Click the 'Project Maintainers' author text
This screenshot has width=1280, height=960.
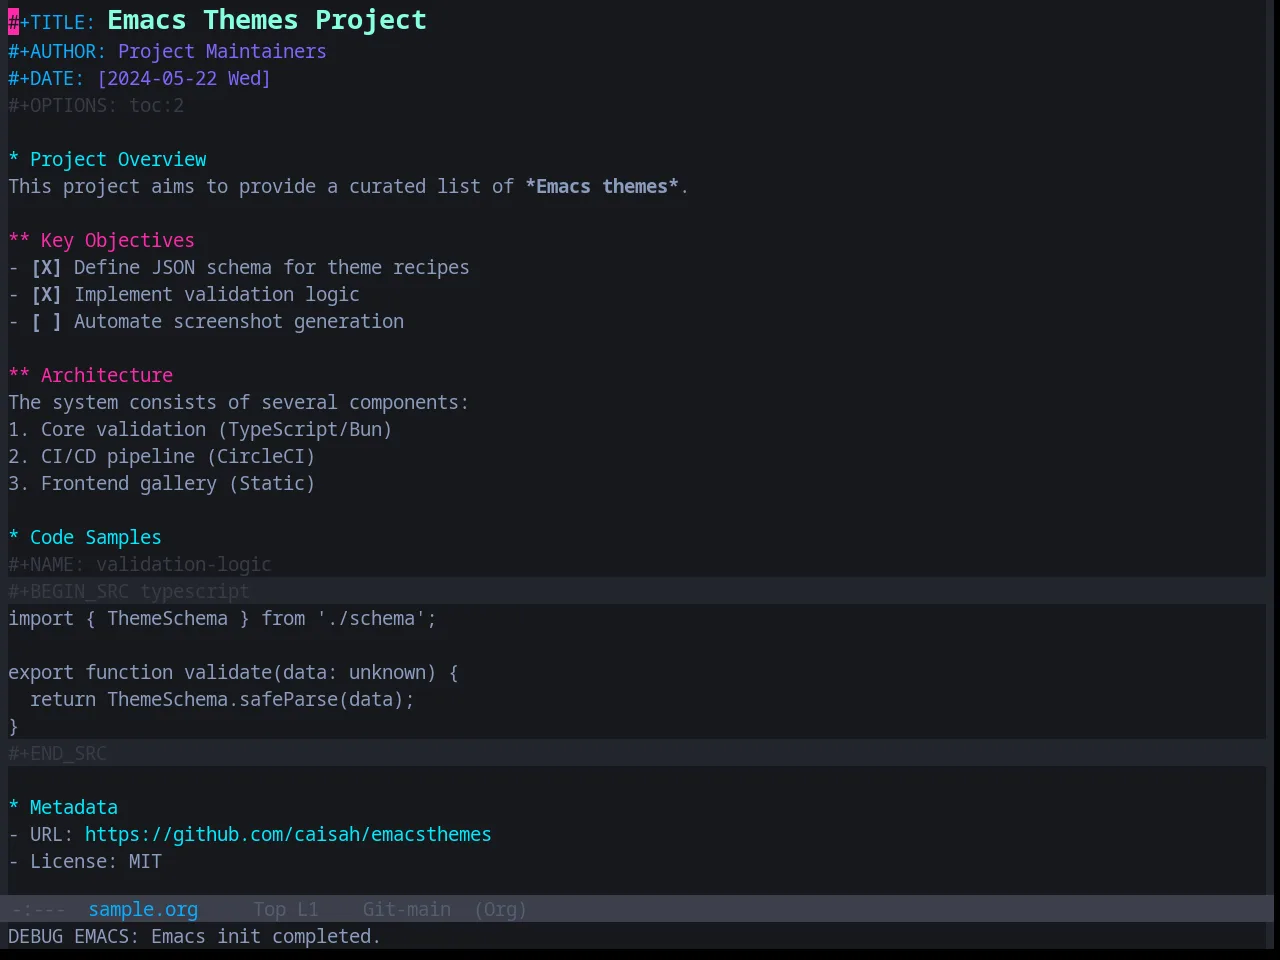click(222, 51)
